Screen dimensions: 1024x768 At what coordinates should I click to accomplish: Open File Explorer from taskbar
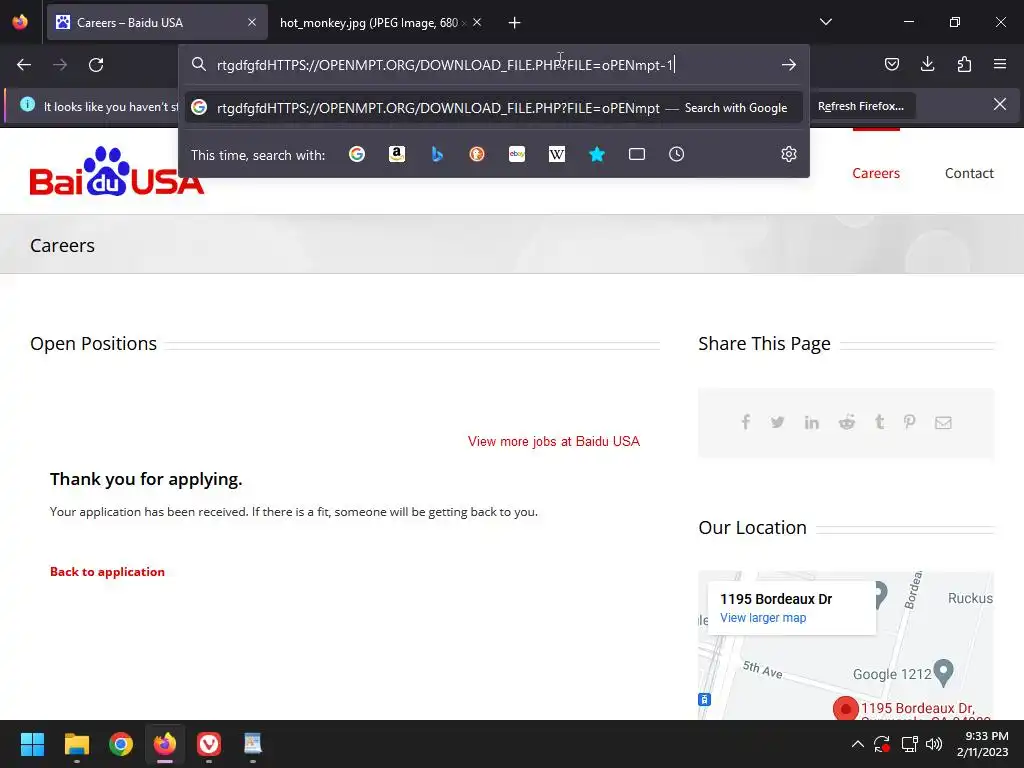(76, 744)
